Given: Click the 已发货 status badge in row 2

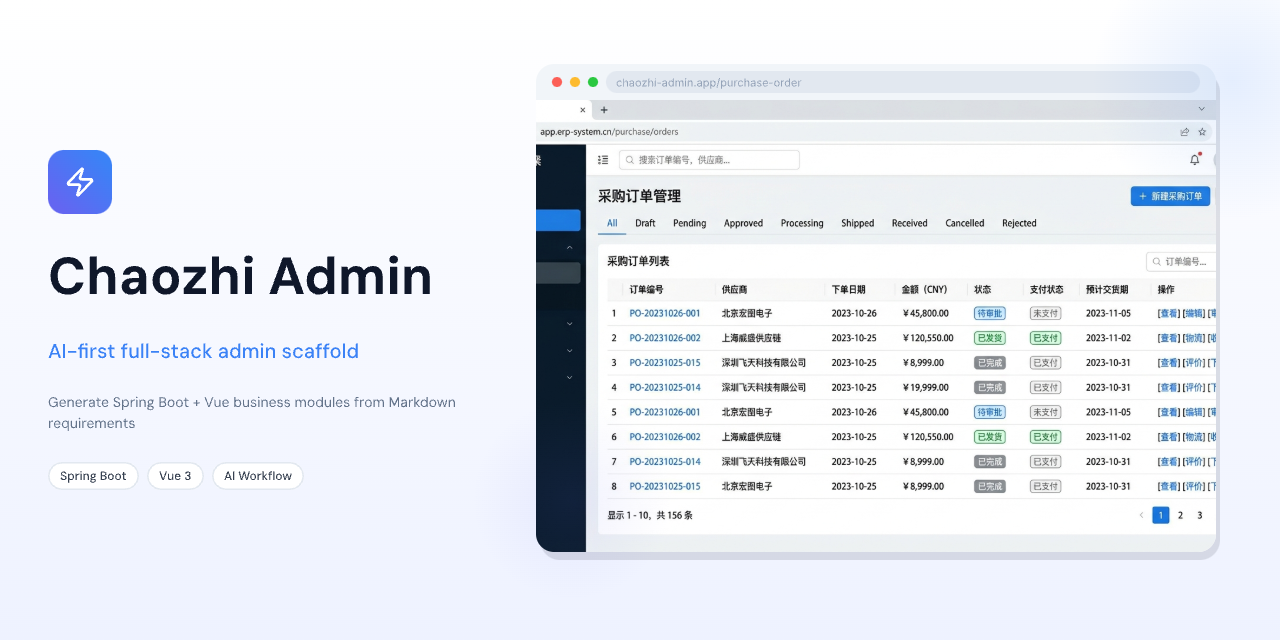Looking at the screenshot, I should tap(990, 338).
